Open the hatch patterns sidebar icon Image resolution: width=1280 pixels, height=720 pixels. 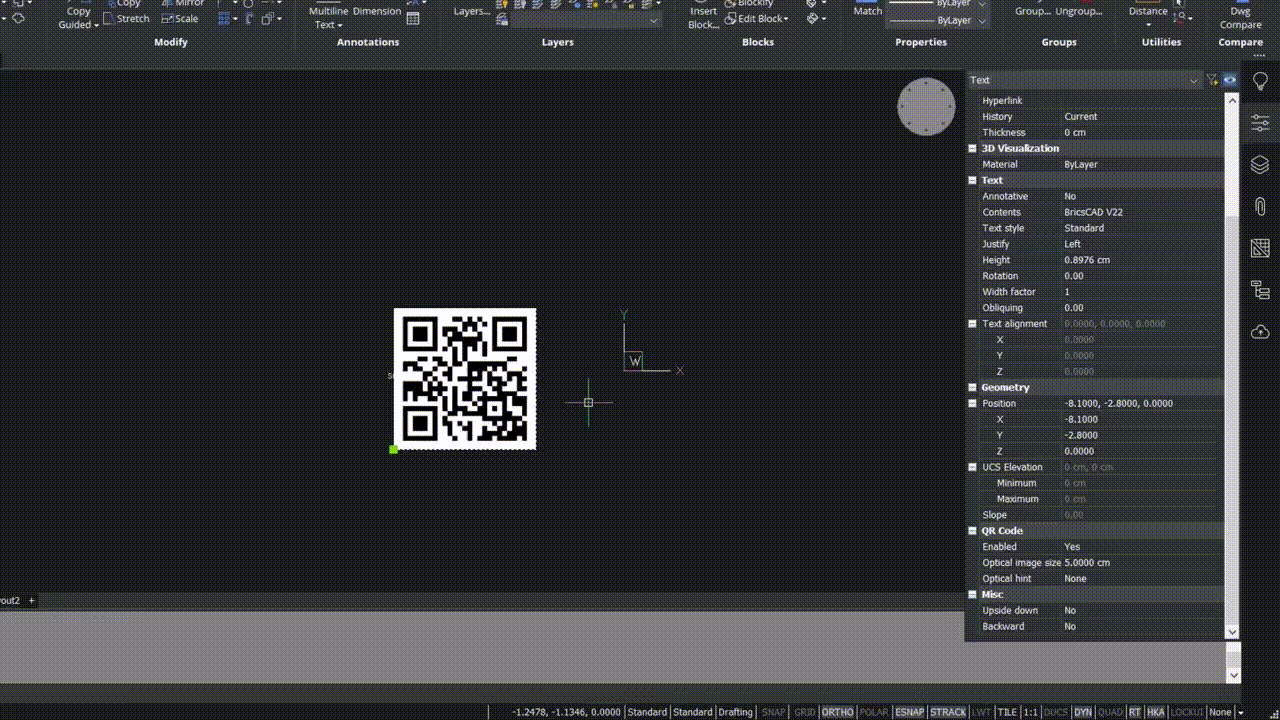pos(1260,248)
